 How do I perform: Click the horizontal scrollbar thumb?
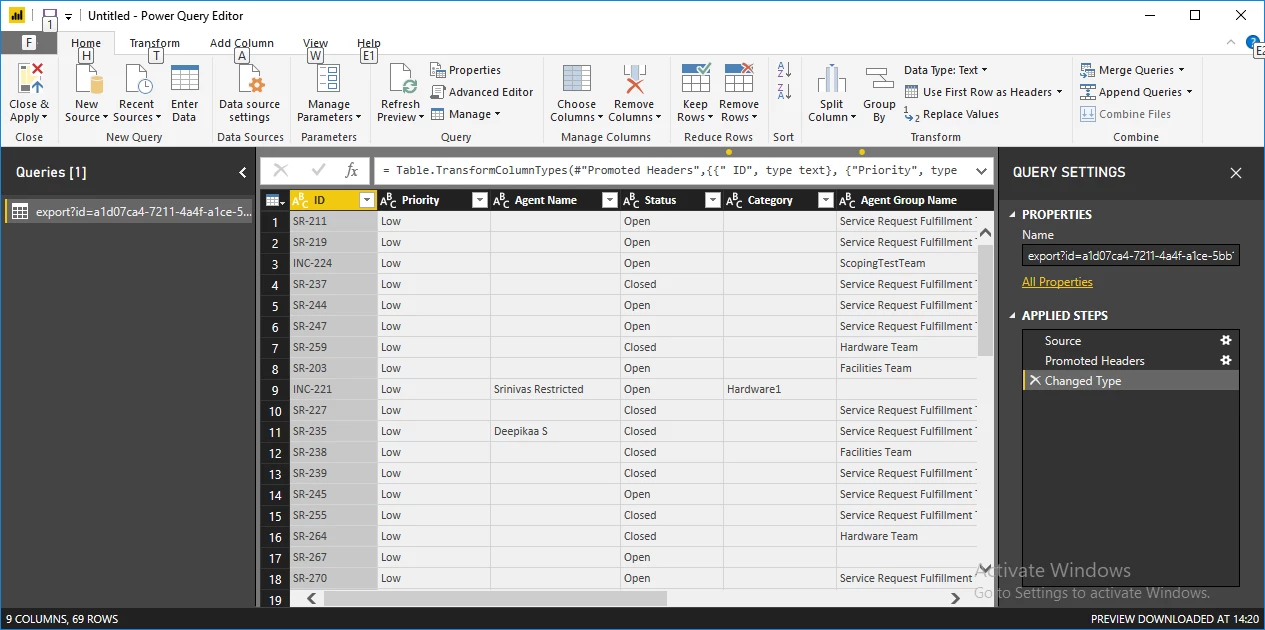[496, 598]
